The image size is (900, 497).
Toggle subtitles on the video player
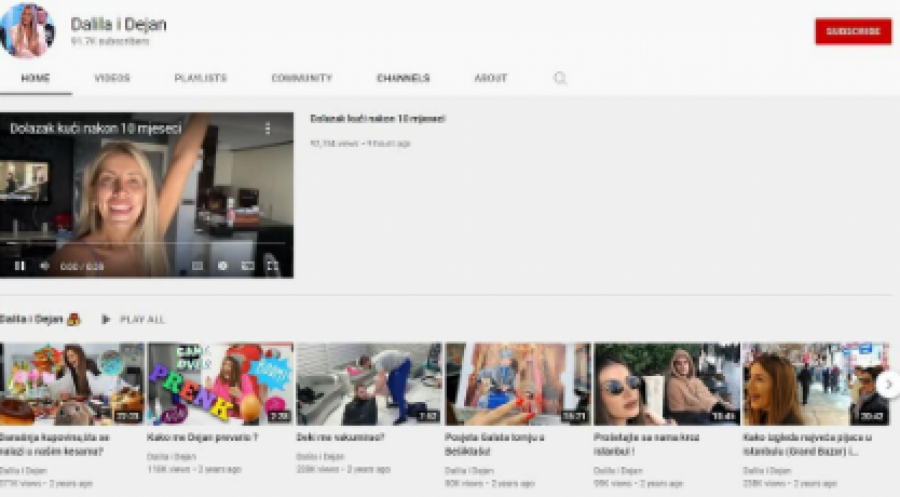197,266
